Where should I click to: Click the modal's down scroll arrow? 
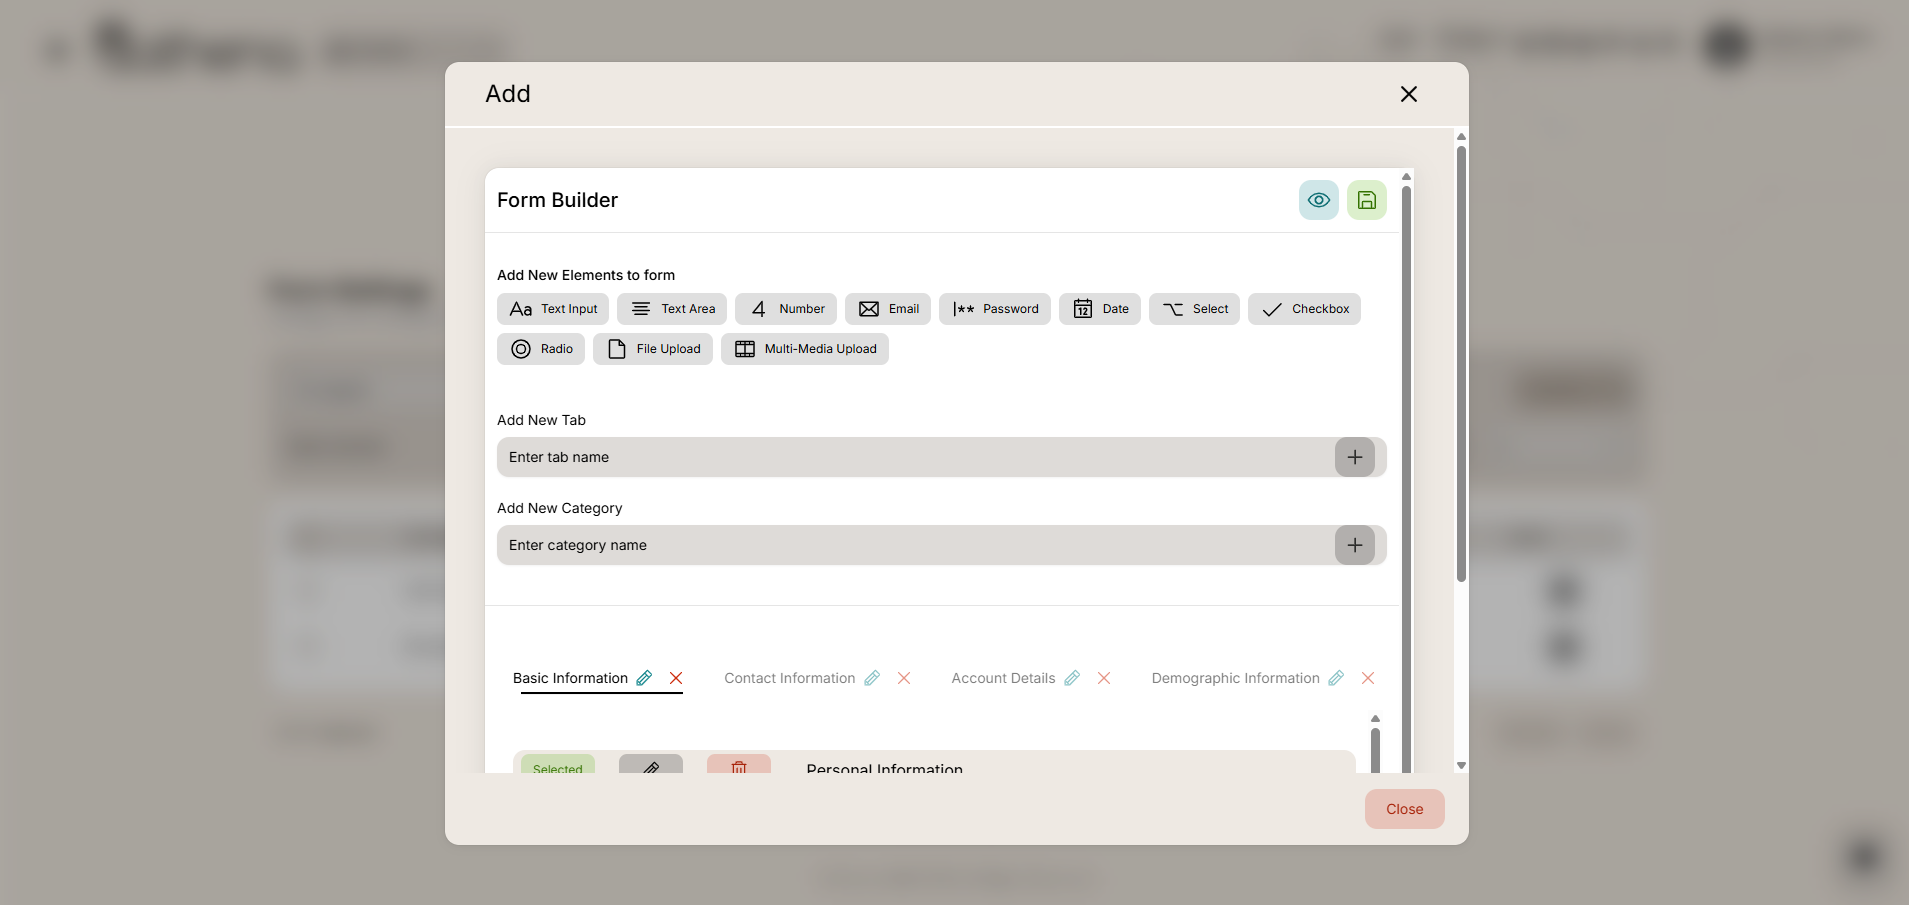coord(1461,765)
